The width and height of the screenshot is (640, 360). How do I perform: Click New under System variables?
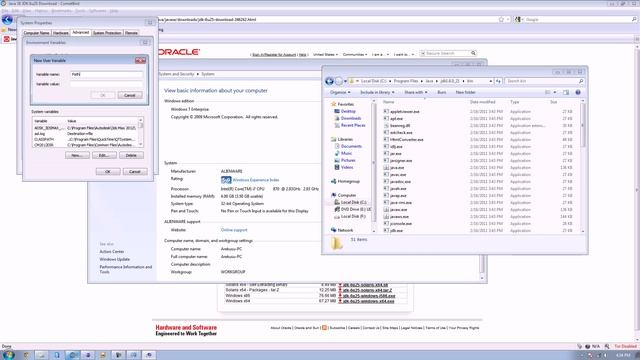click(x=77, y=156)
